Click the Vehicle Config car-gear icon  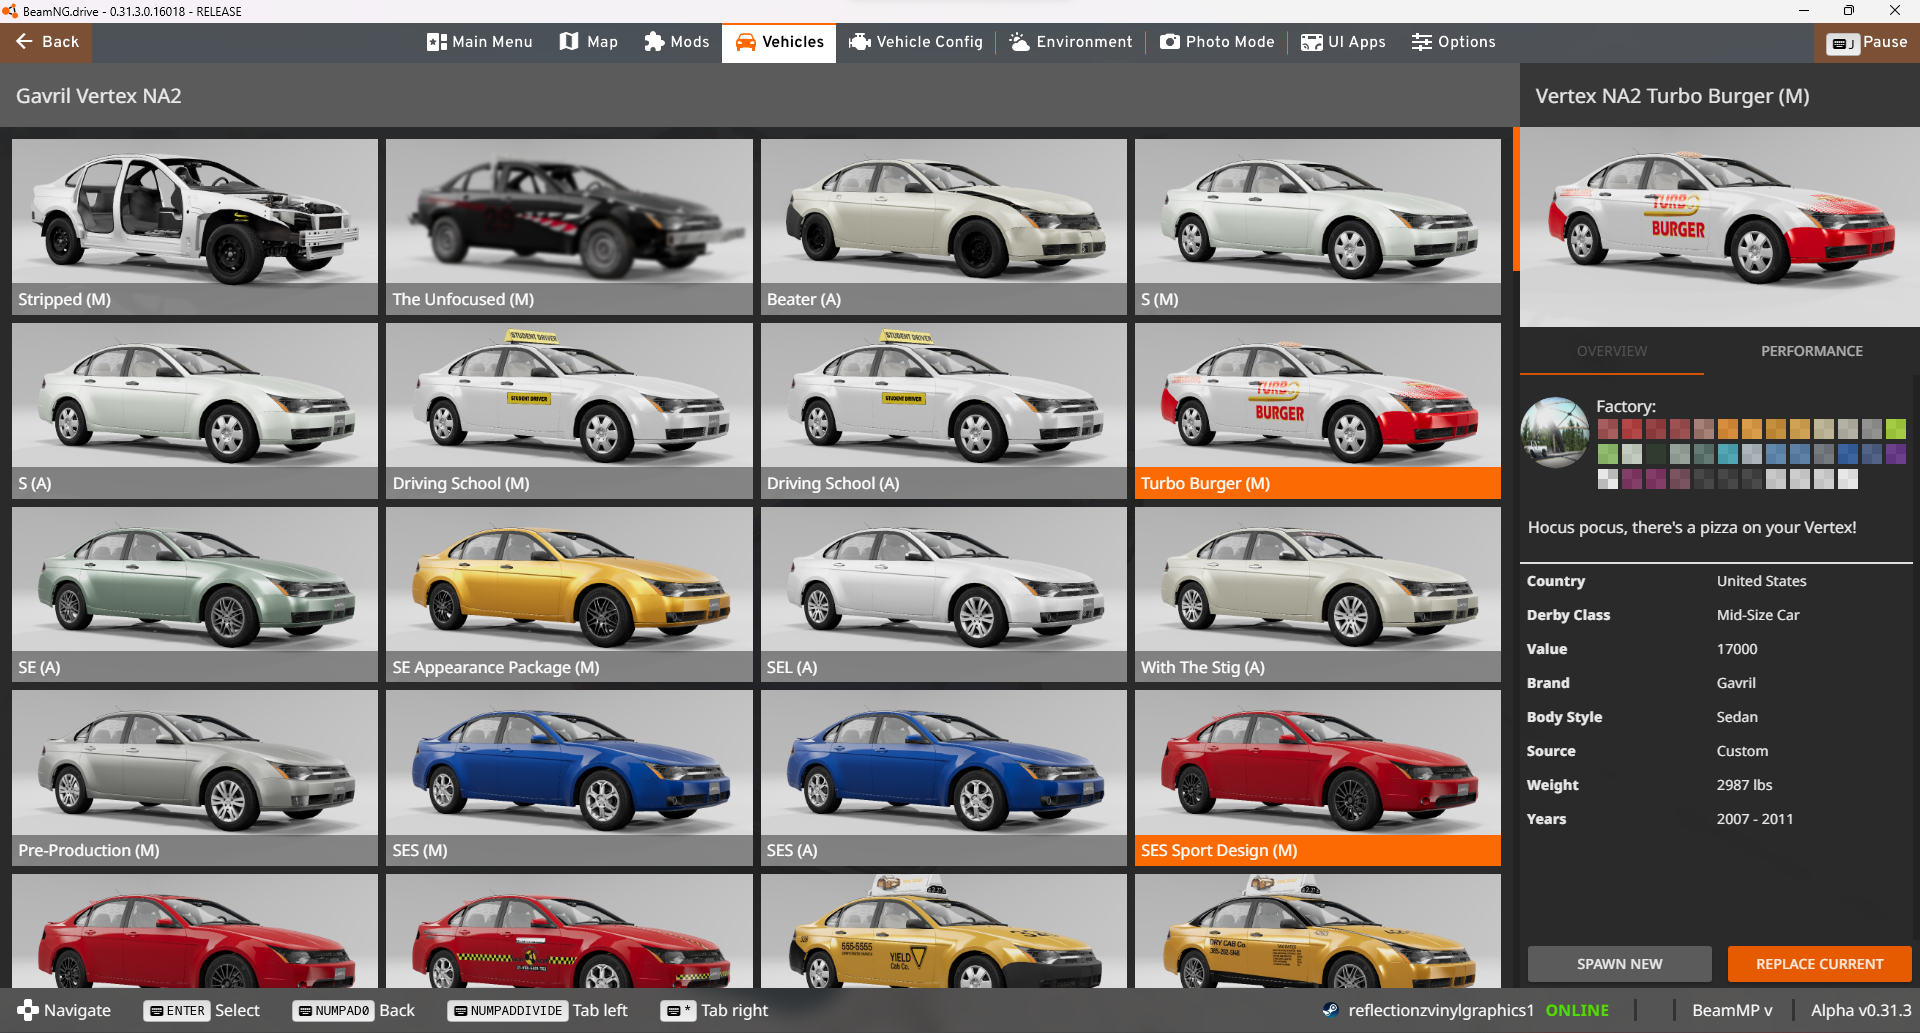pyautogui.click(x=860, y=42)
